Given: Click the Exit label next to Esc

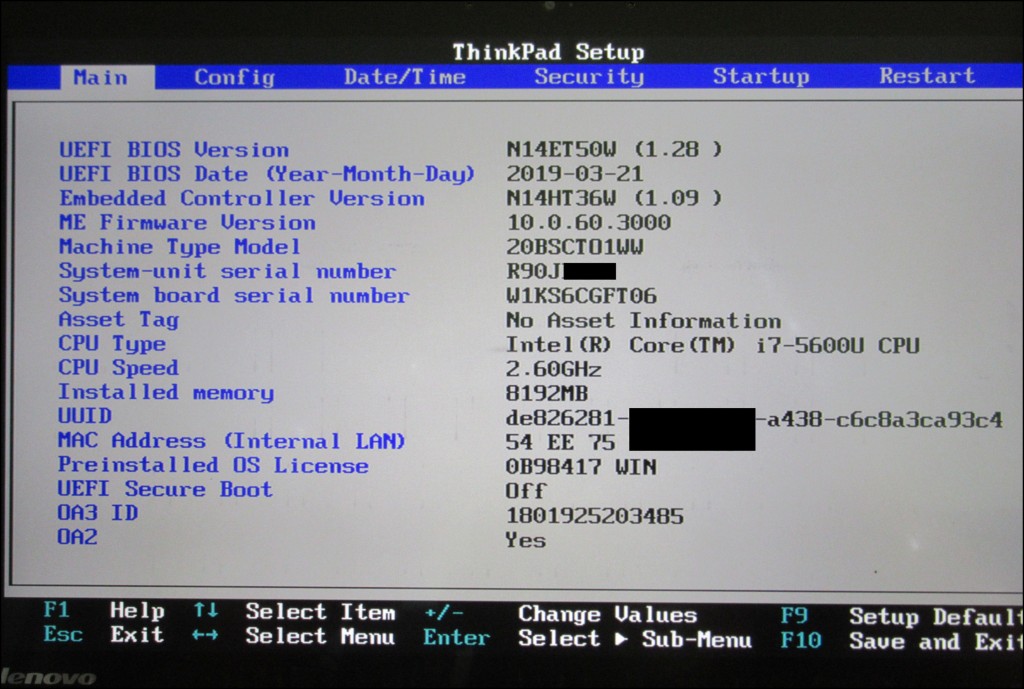Looking at the screenshot, I should click(137, 634).
